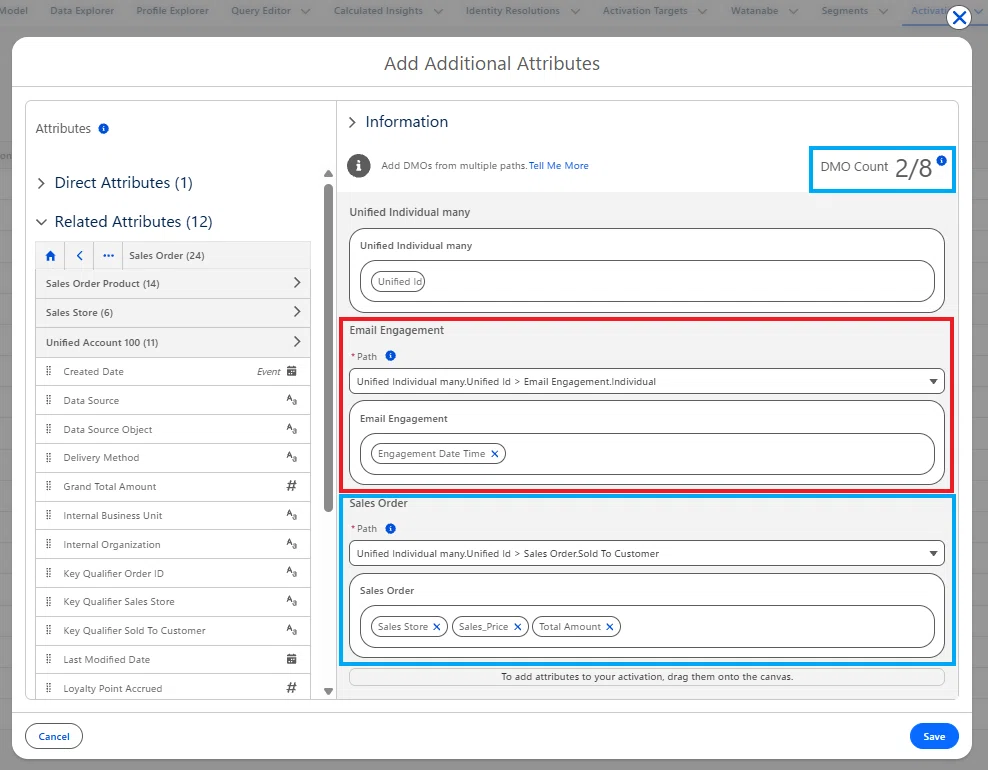Switch to Profile Explorer tab
This screenshot has height=770, width=988.
tap(172, 11)
